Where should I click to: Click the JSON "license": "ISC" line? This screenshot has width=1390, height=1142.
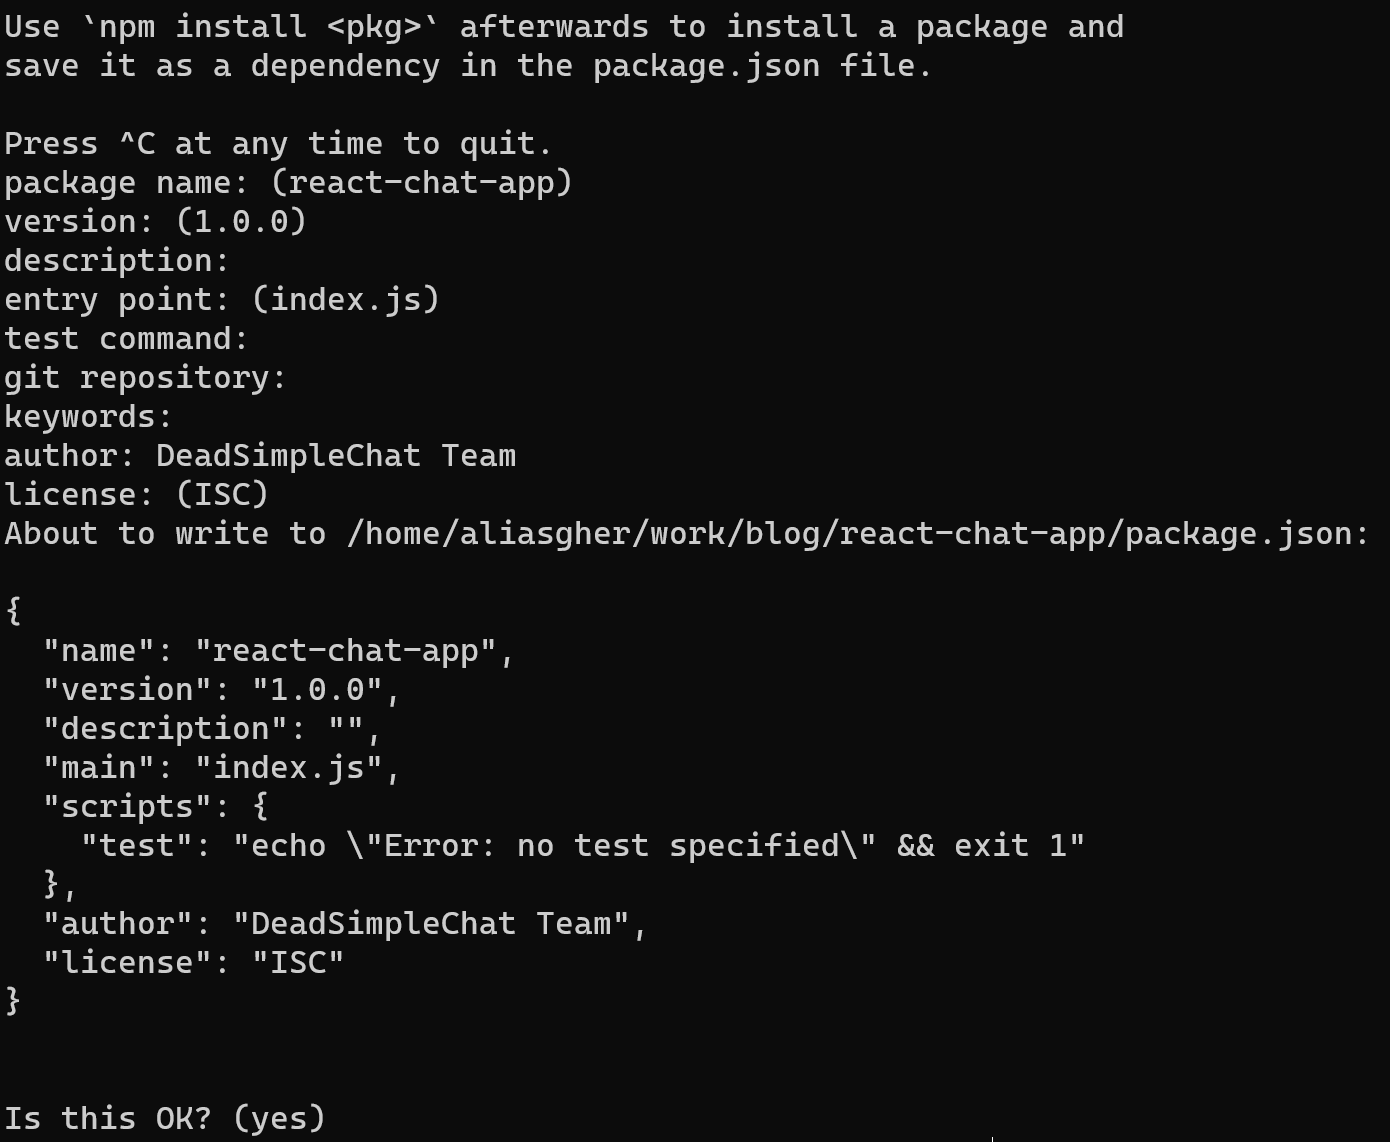point(193,963)
